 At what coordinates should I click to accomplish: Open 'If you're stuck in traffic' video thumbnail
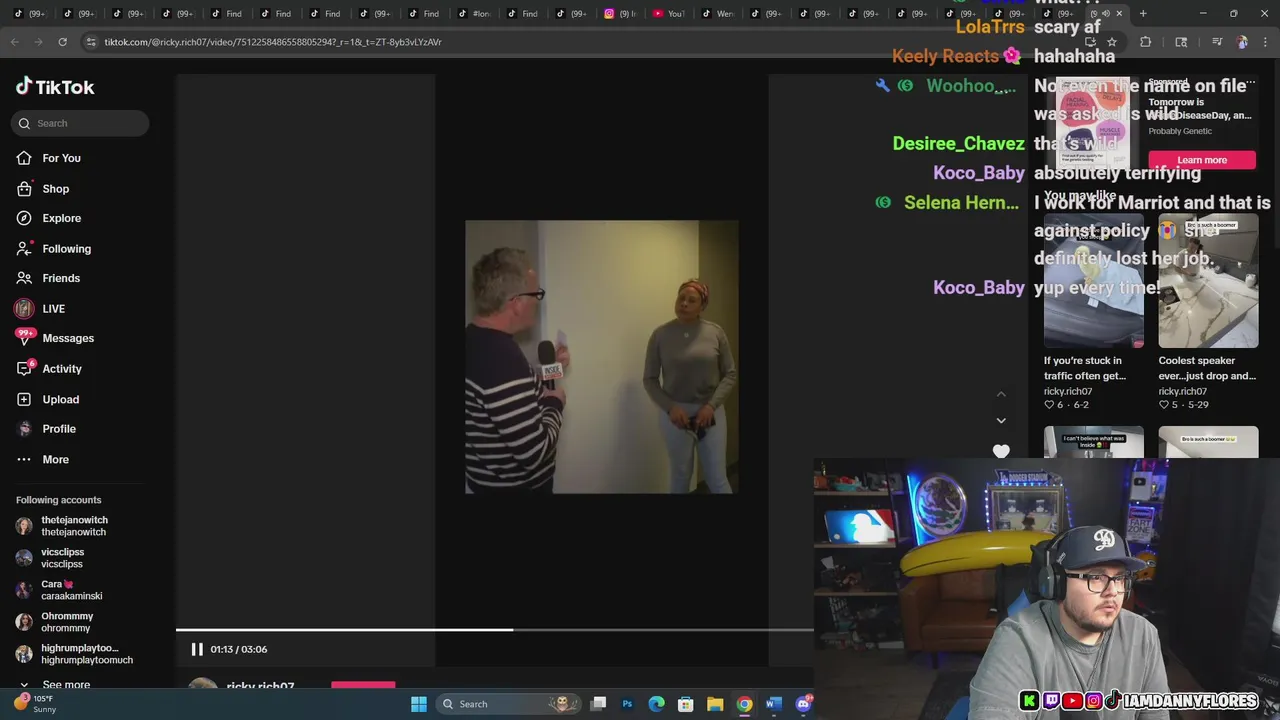pyautogui.click(x=1093, y=280)
